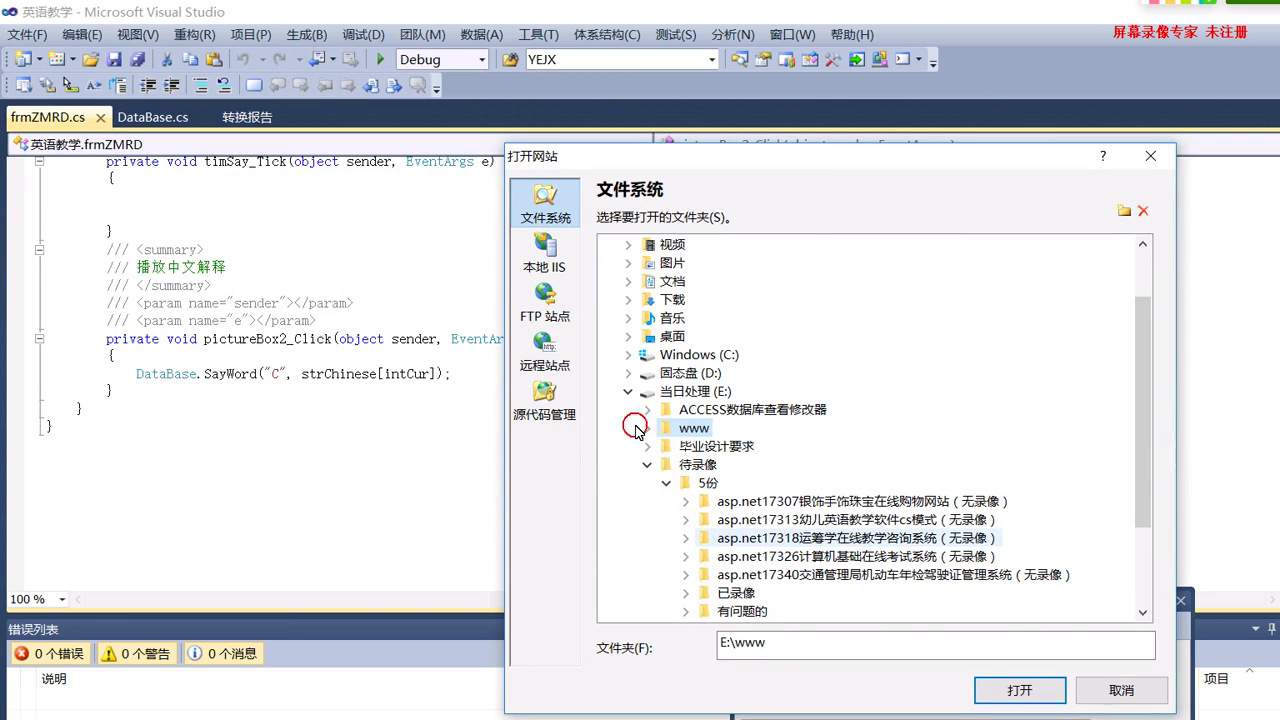This screenshot has height=720, width=1280.
Task: Click the Add New Item toolbar icon
Action: 55,60
